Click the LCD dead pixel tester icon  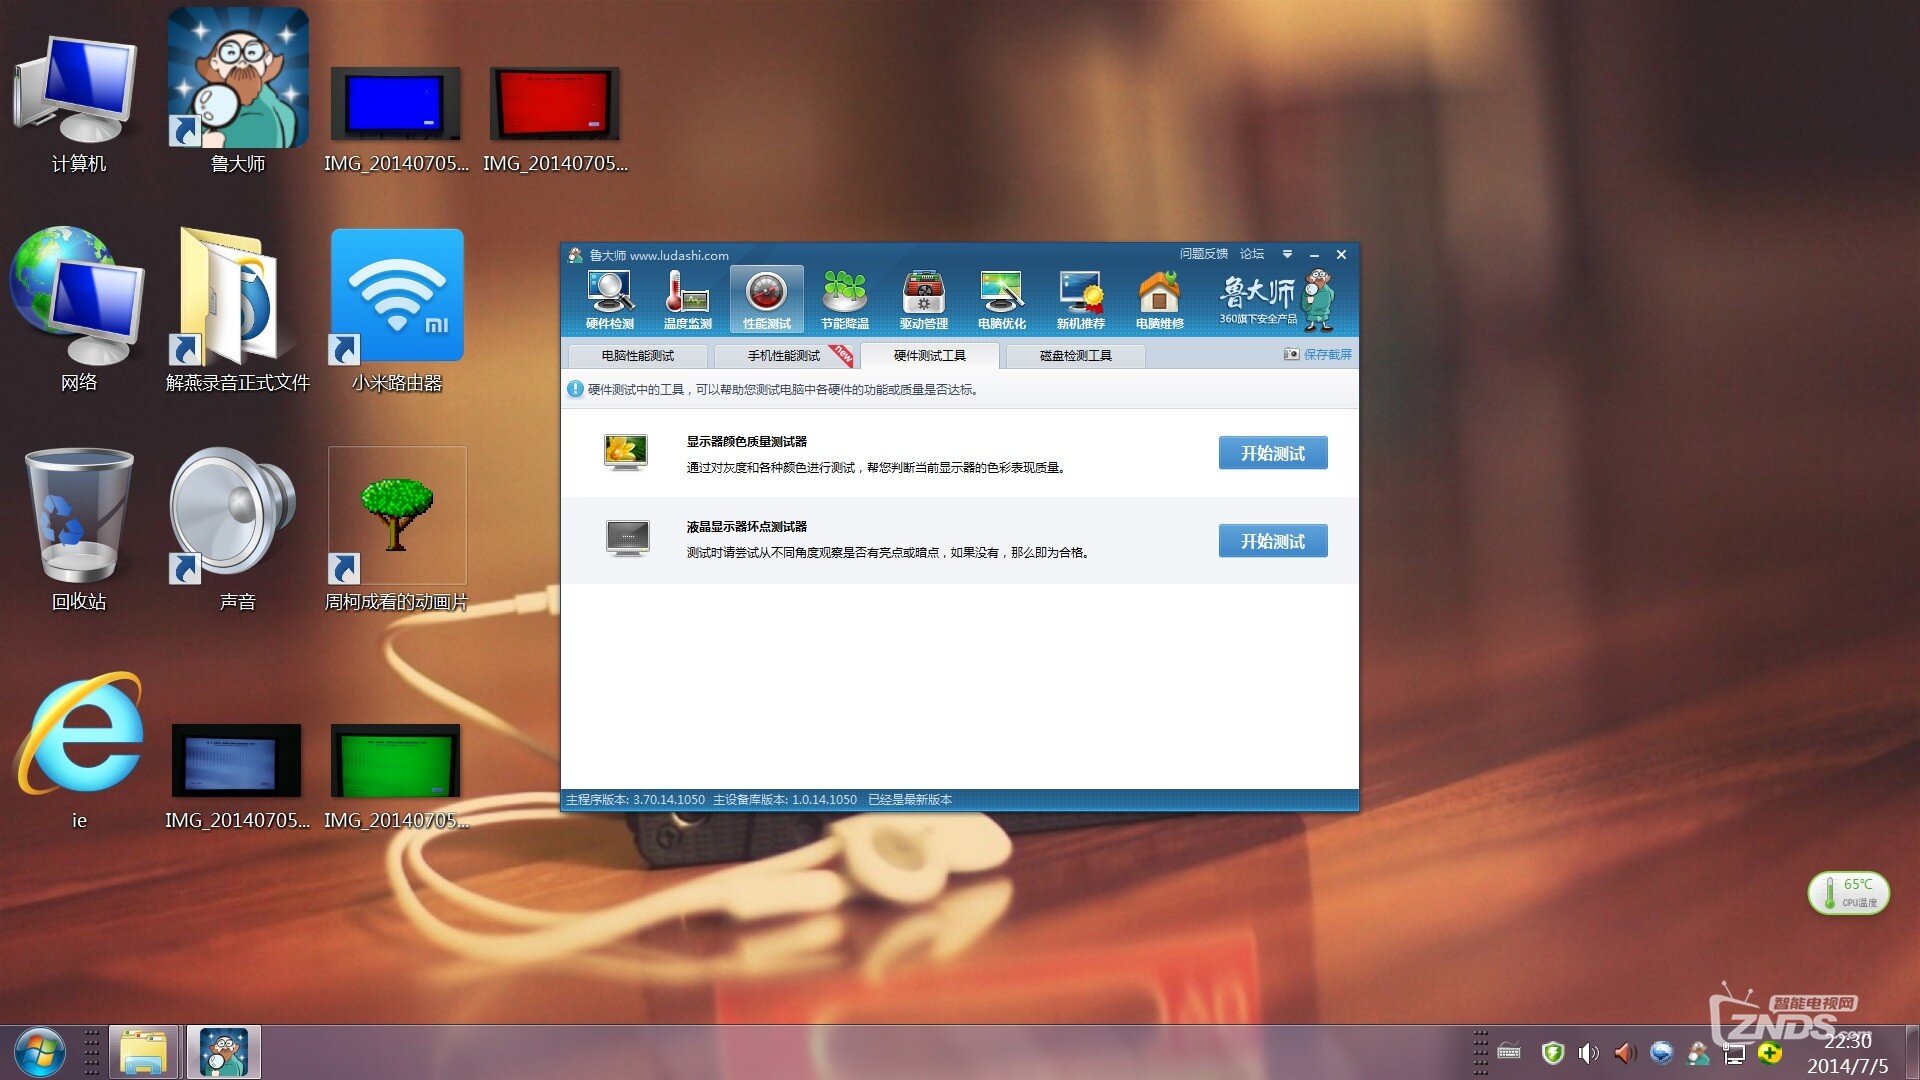[627, 539]
